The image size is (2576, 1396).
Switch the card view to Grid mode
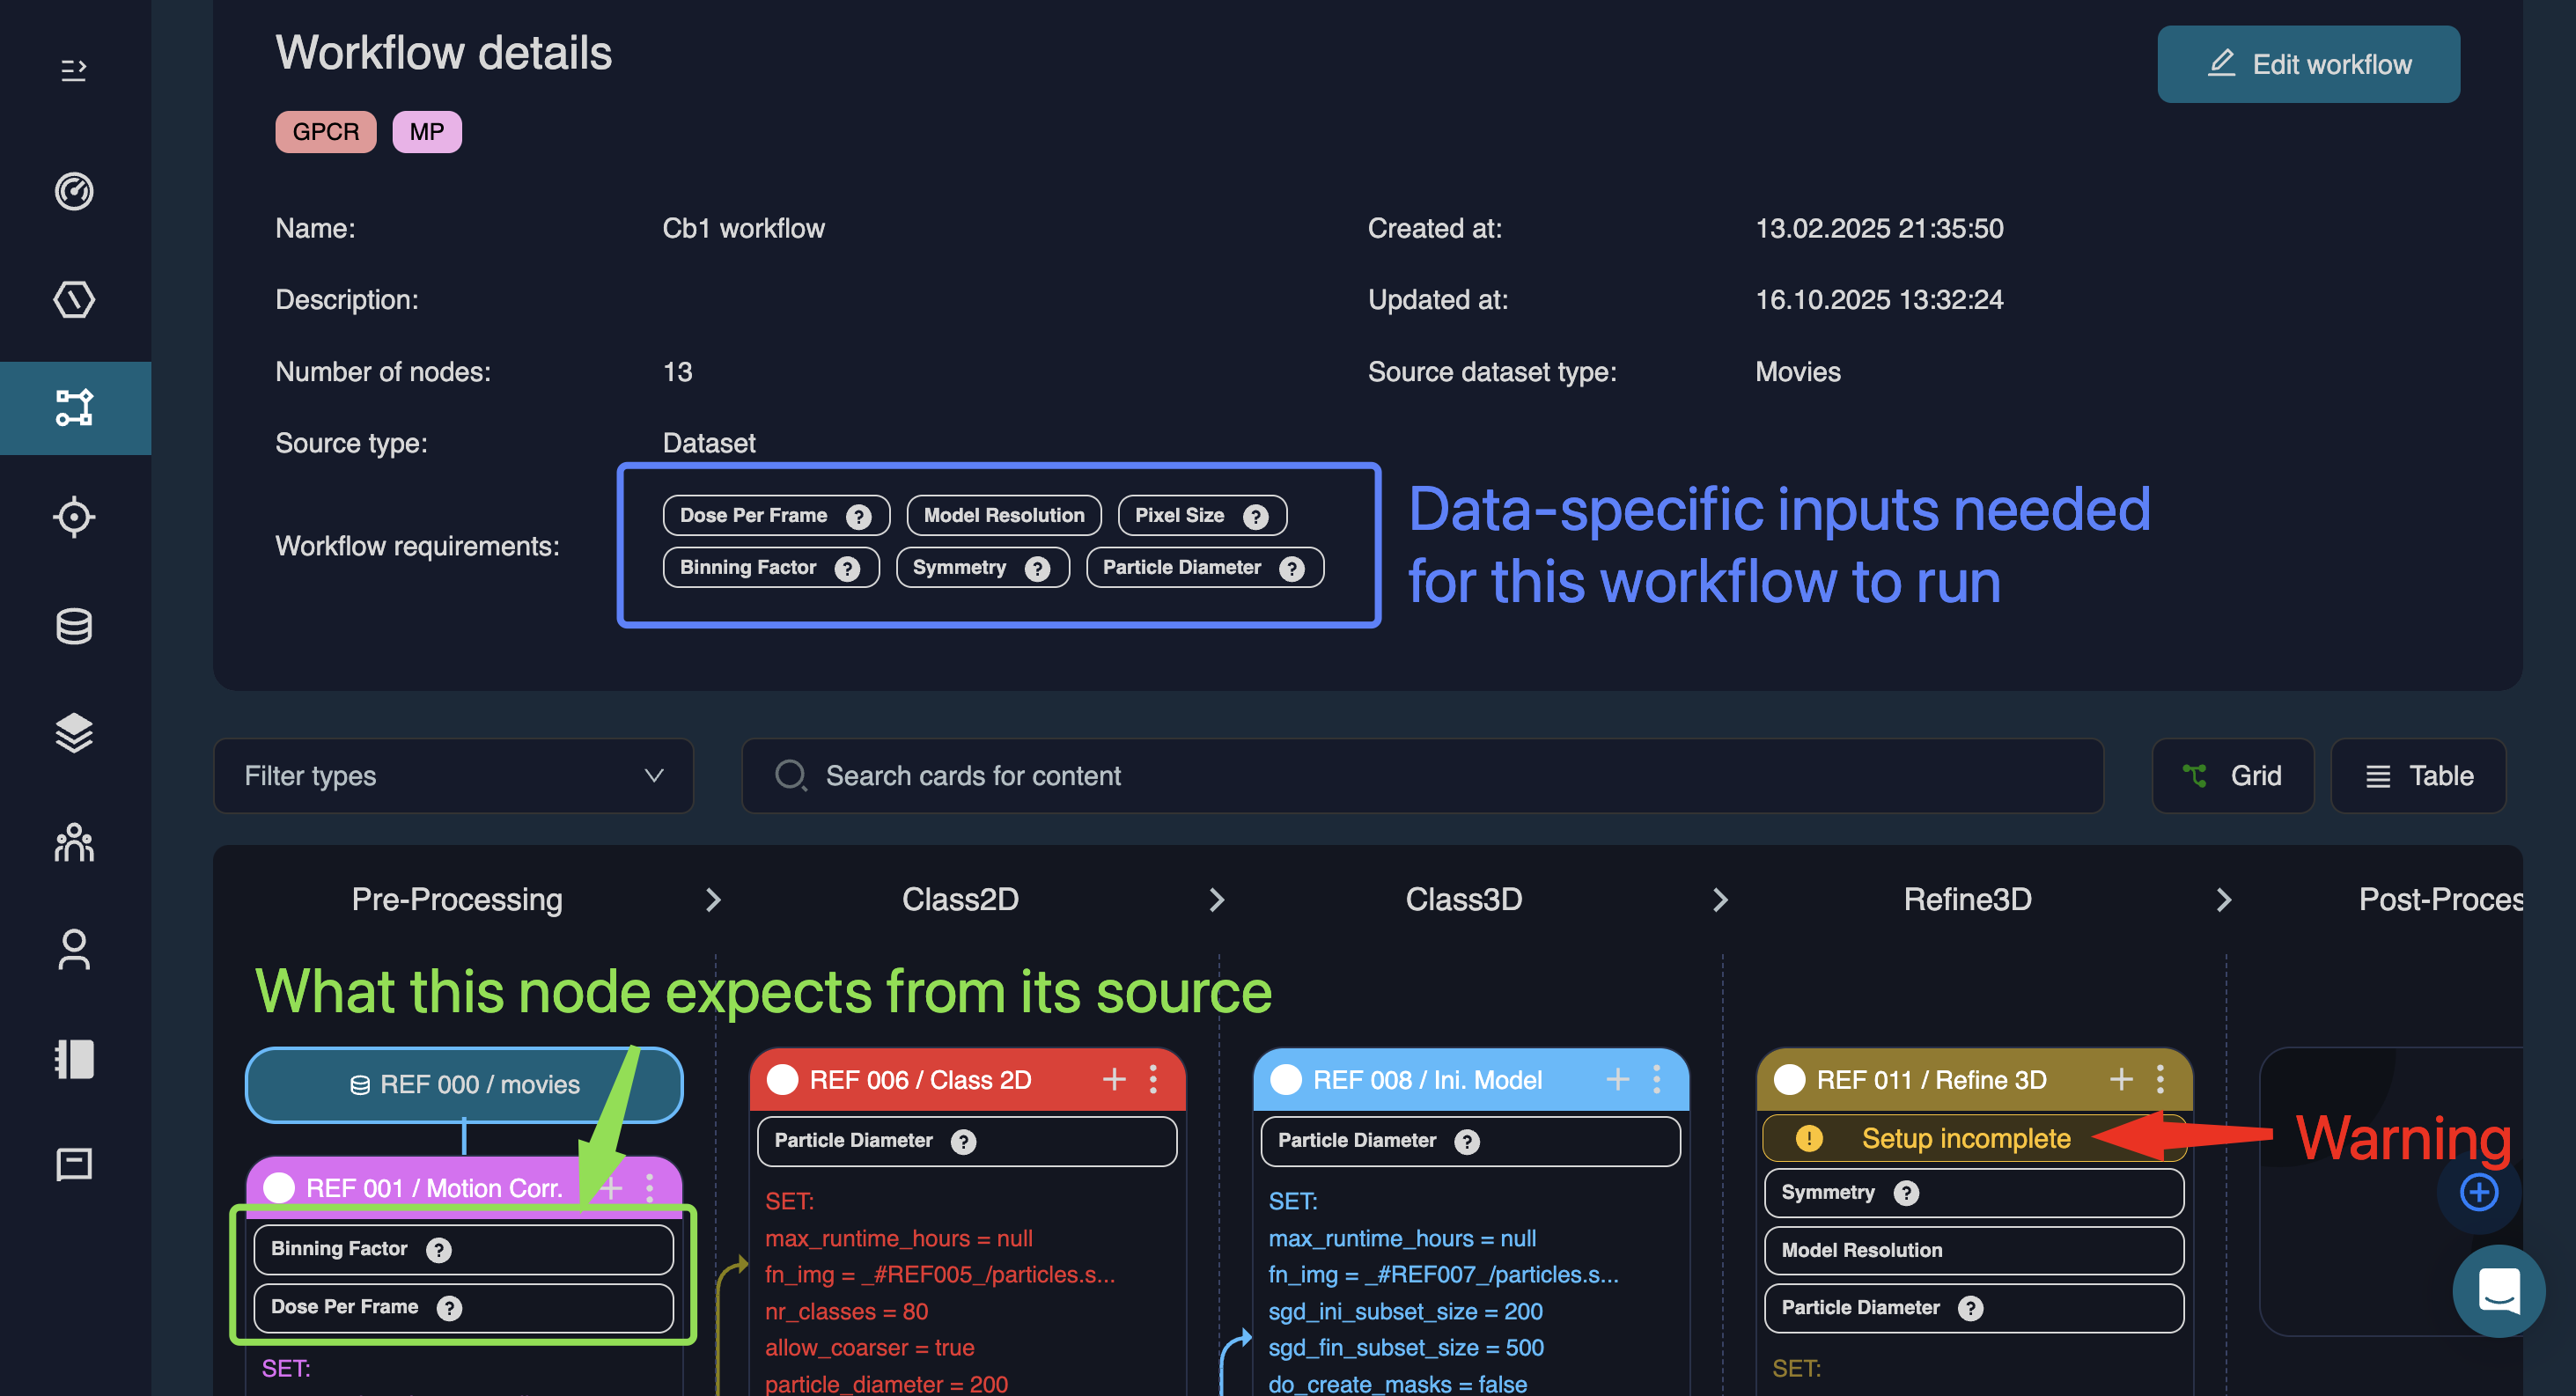[x=2233, y=776]
